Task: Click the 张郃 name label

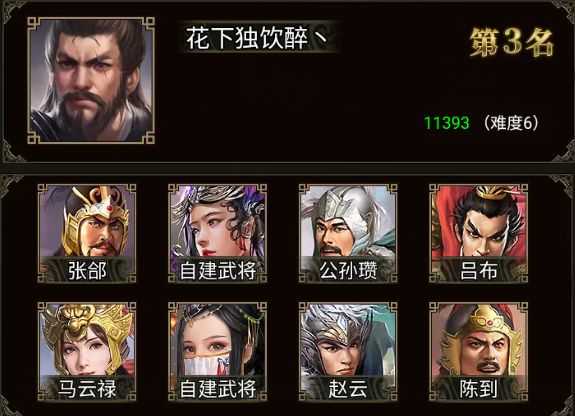Action: point(87,271)
